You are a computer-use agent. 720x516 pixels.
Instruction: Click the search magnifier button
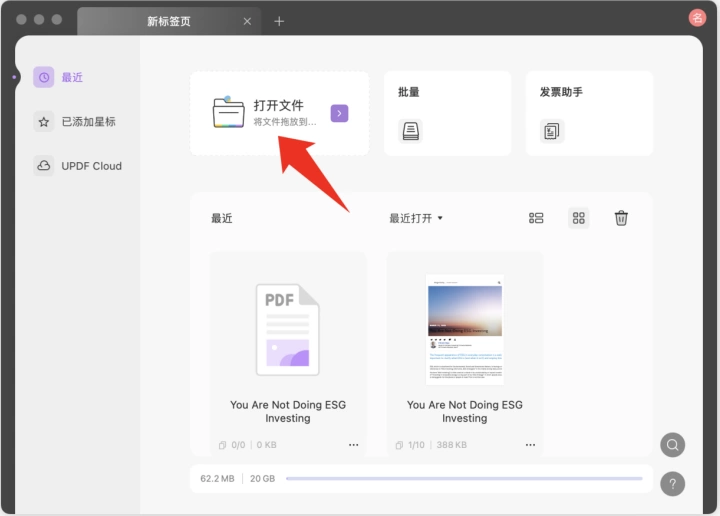click(673, 445)
